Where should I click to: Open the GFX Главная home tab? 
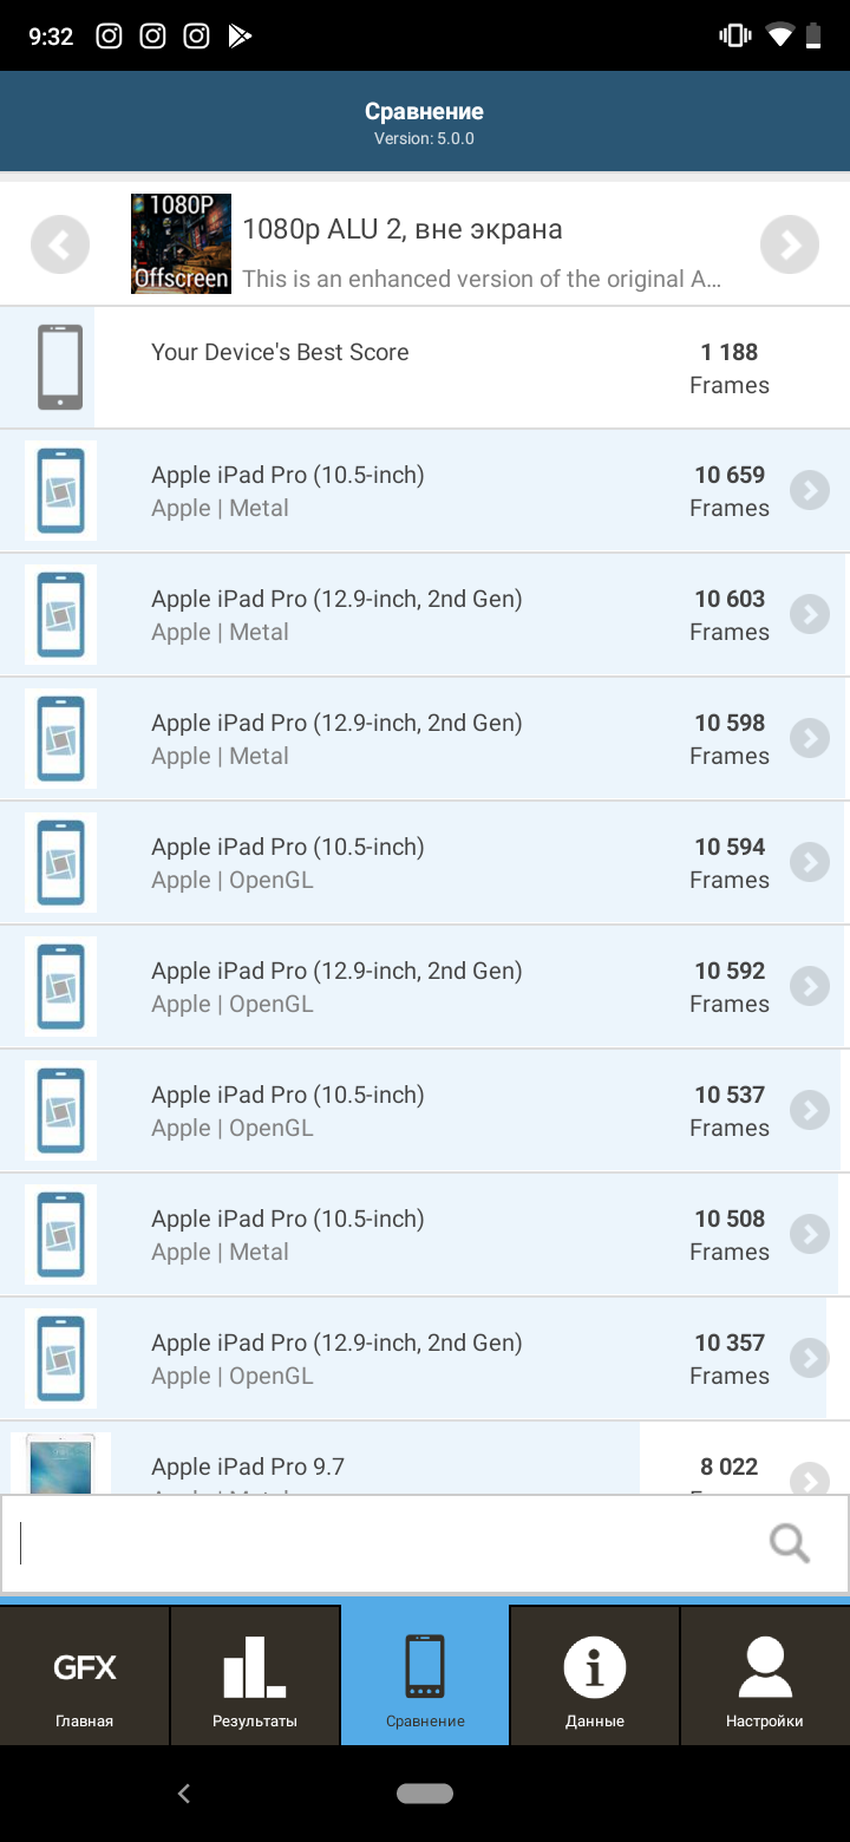(85, 1677)
